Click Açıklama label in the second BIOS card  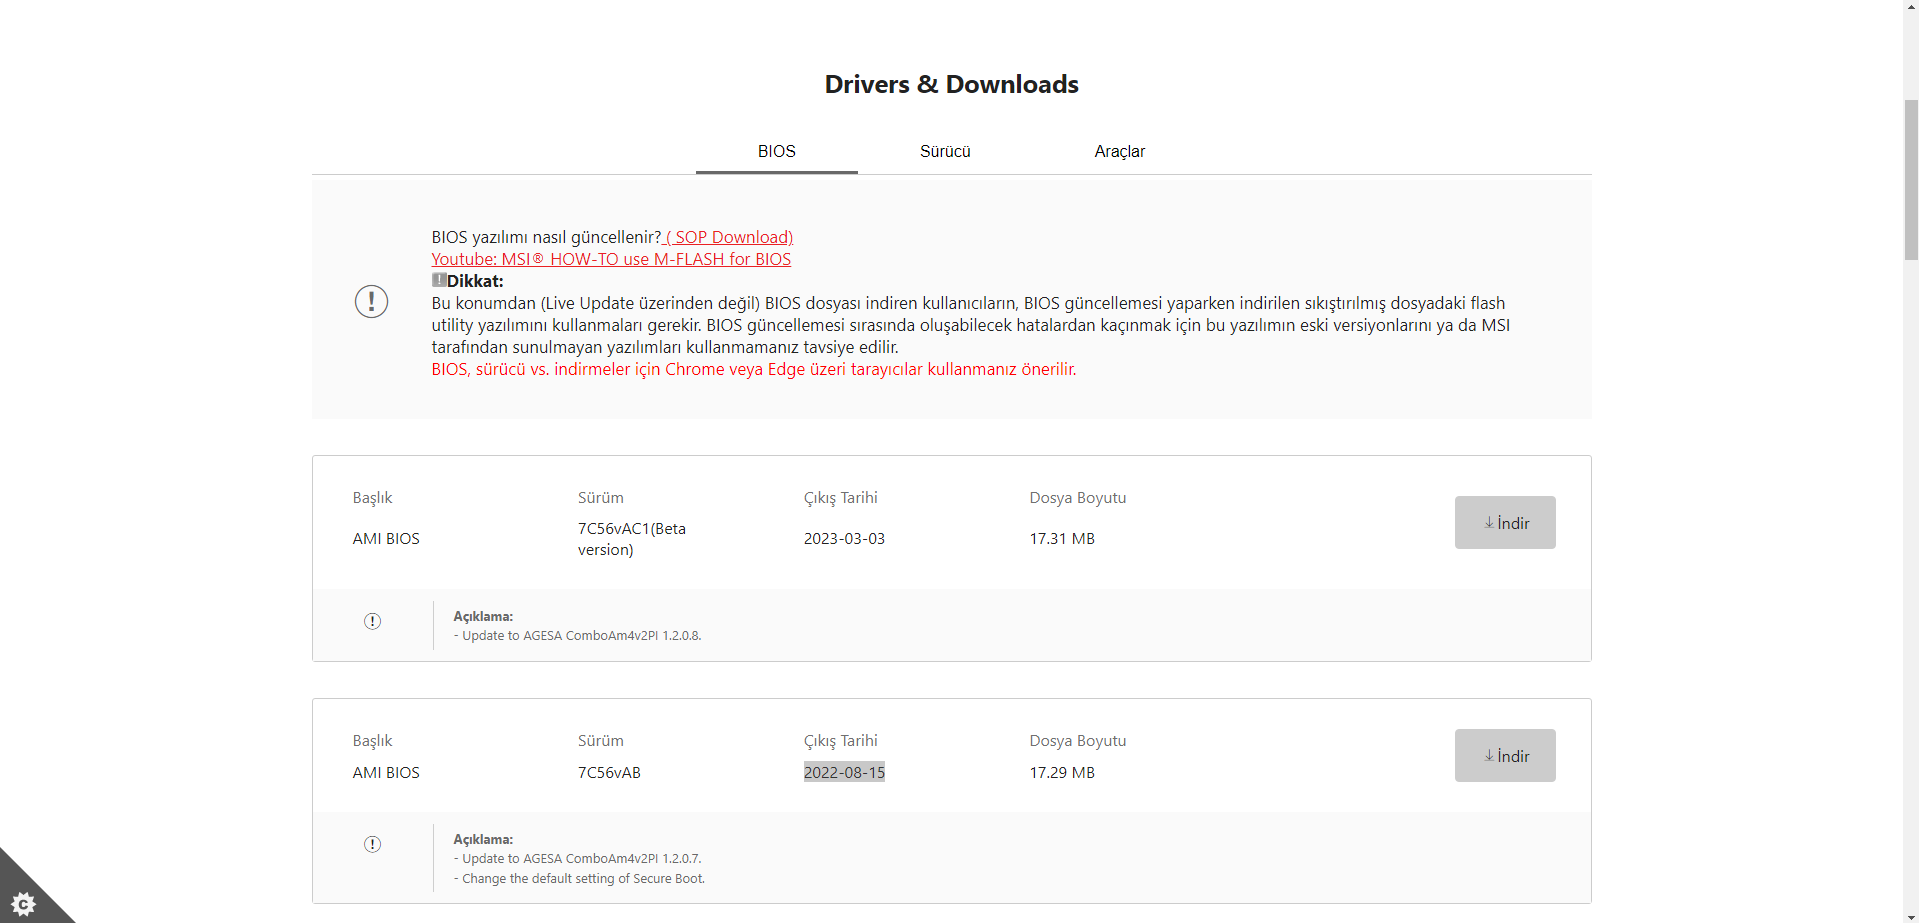tap(483, 839)
